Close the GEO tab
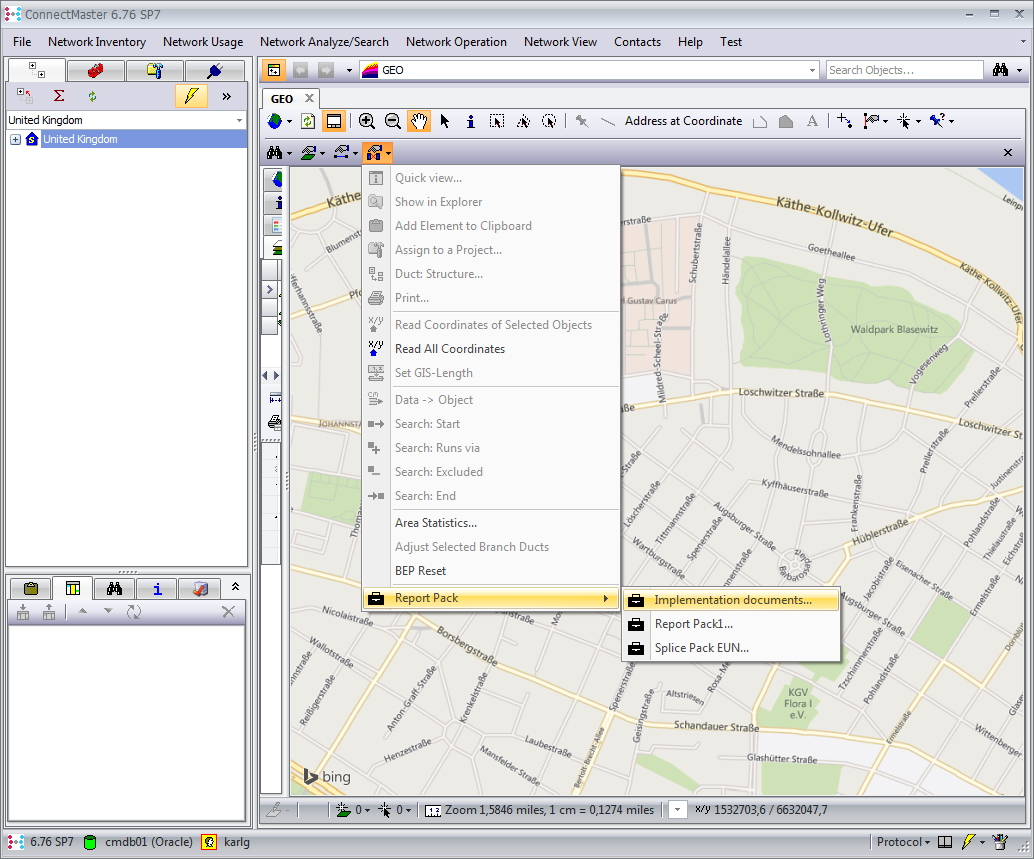 point(309,98)
